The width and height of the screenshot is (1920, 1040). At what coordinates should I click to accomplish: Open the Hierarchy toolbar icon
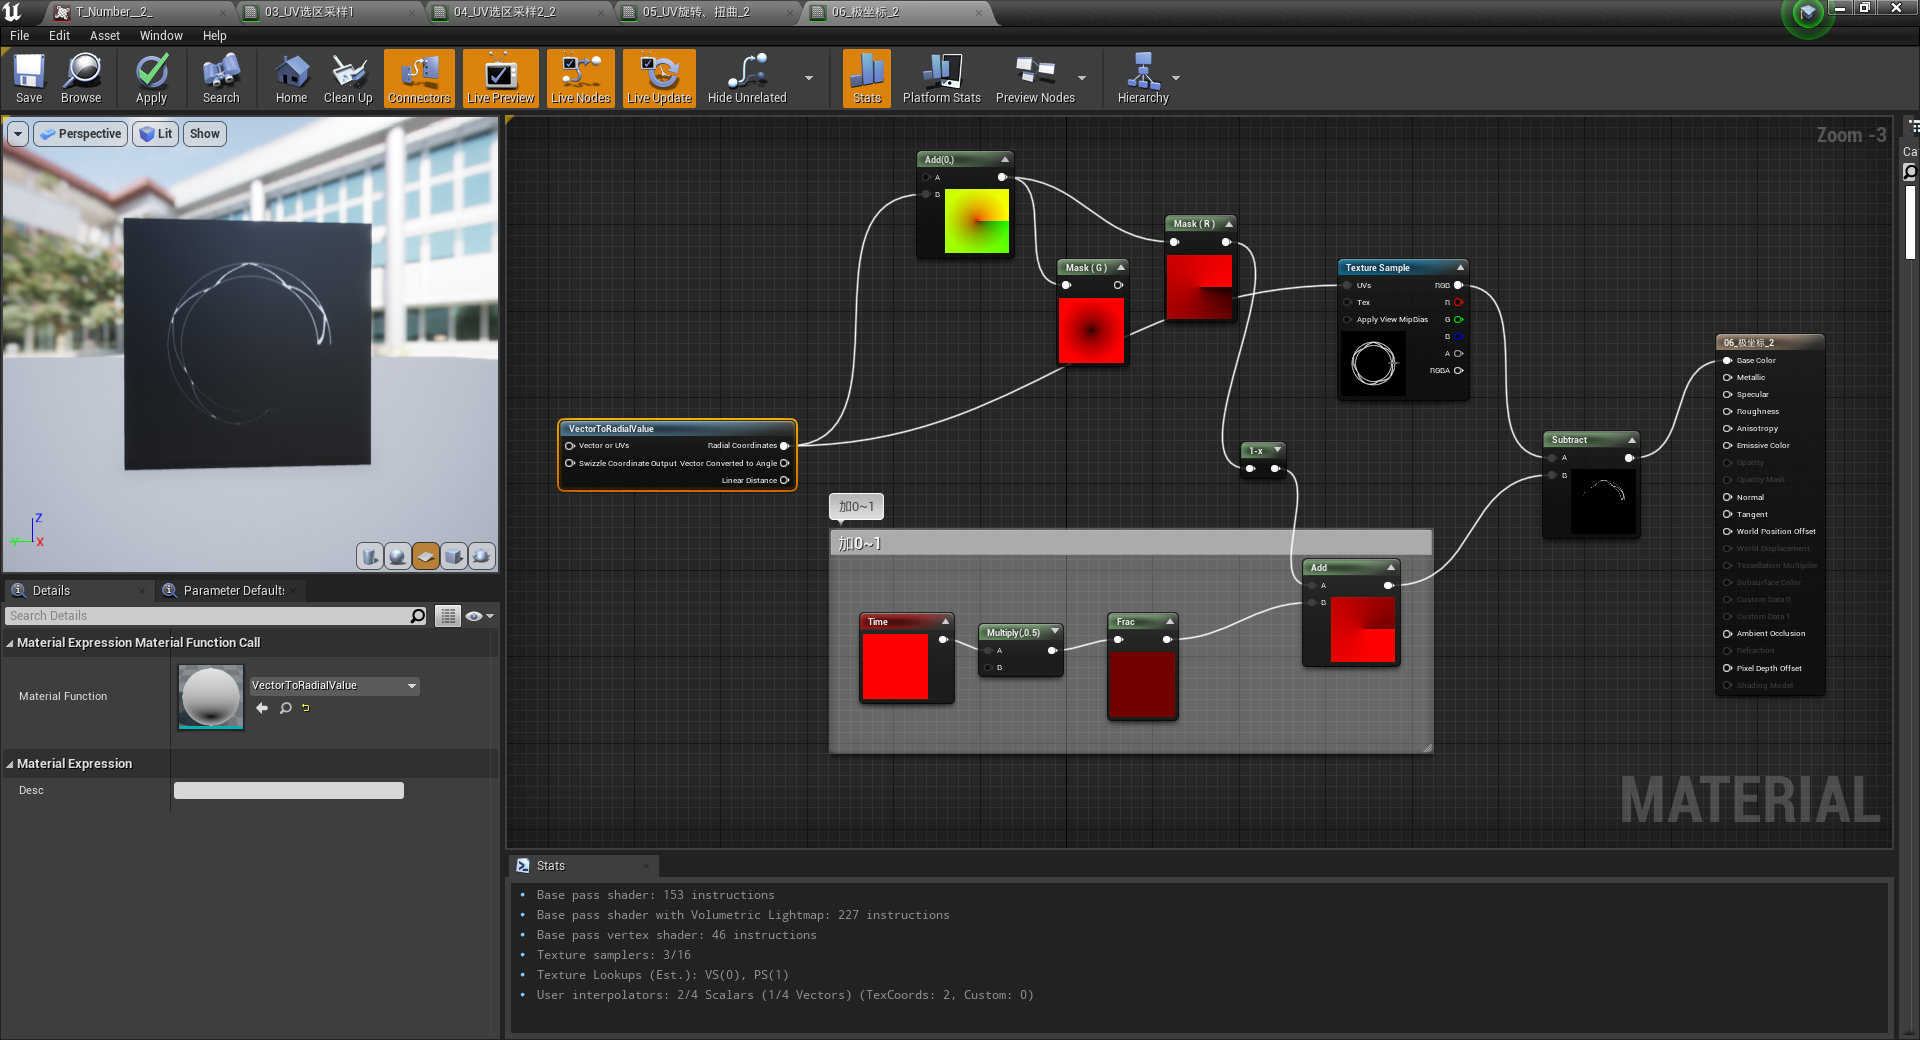click(1144, 78)
